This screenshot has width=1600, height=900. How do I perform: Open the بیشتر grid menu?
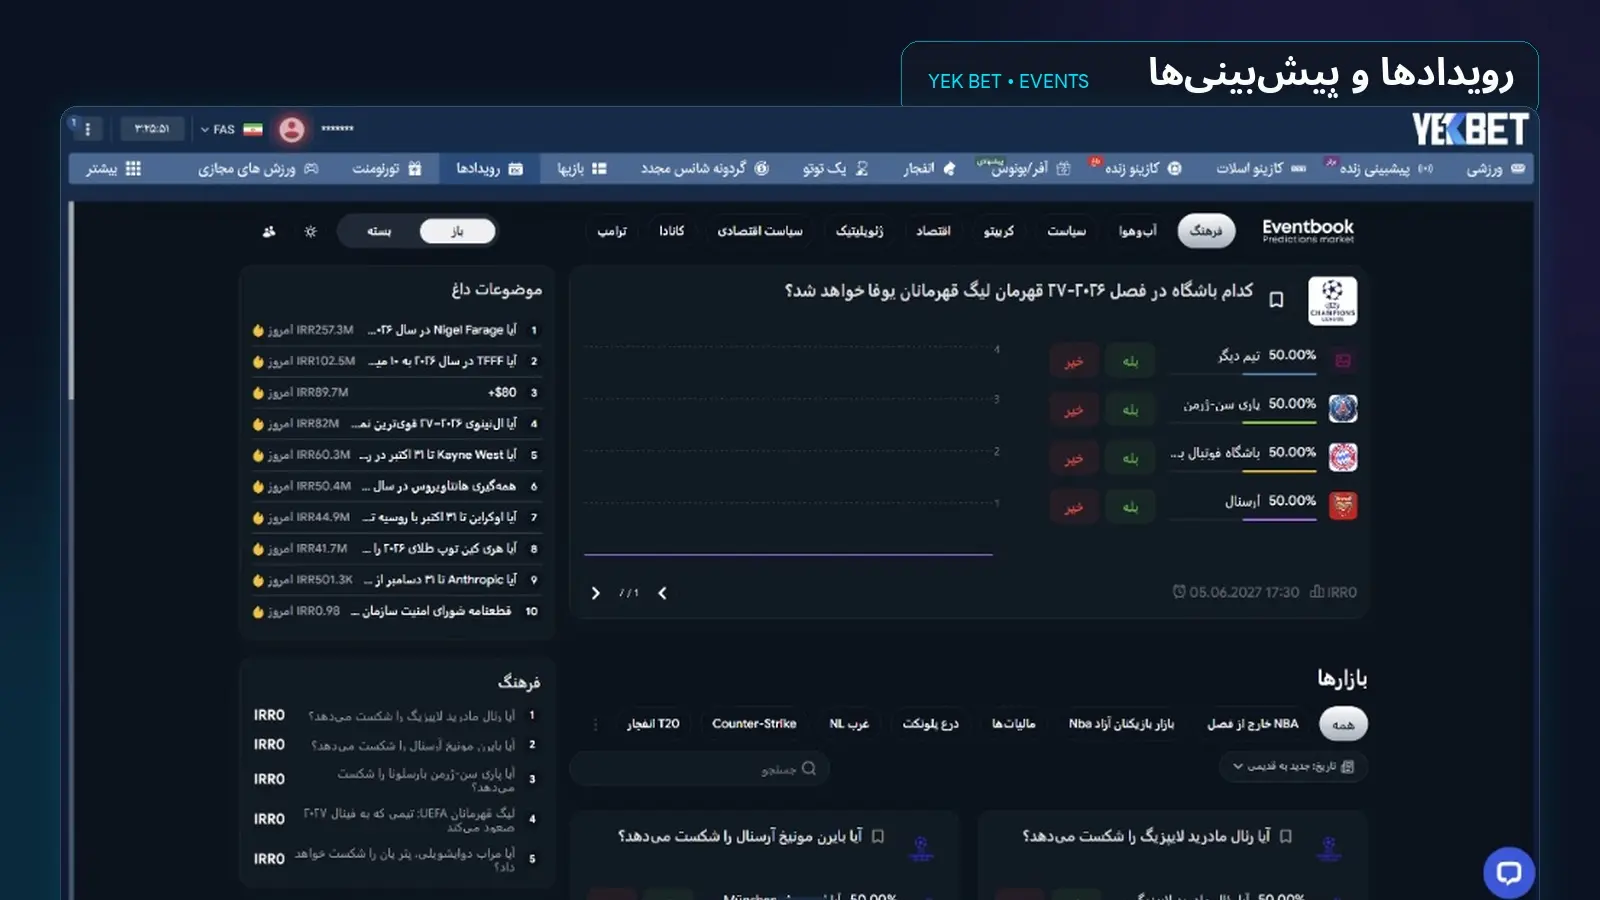click(113, 169)
